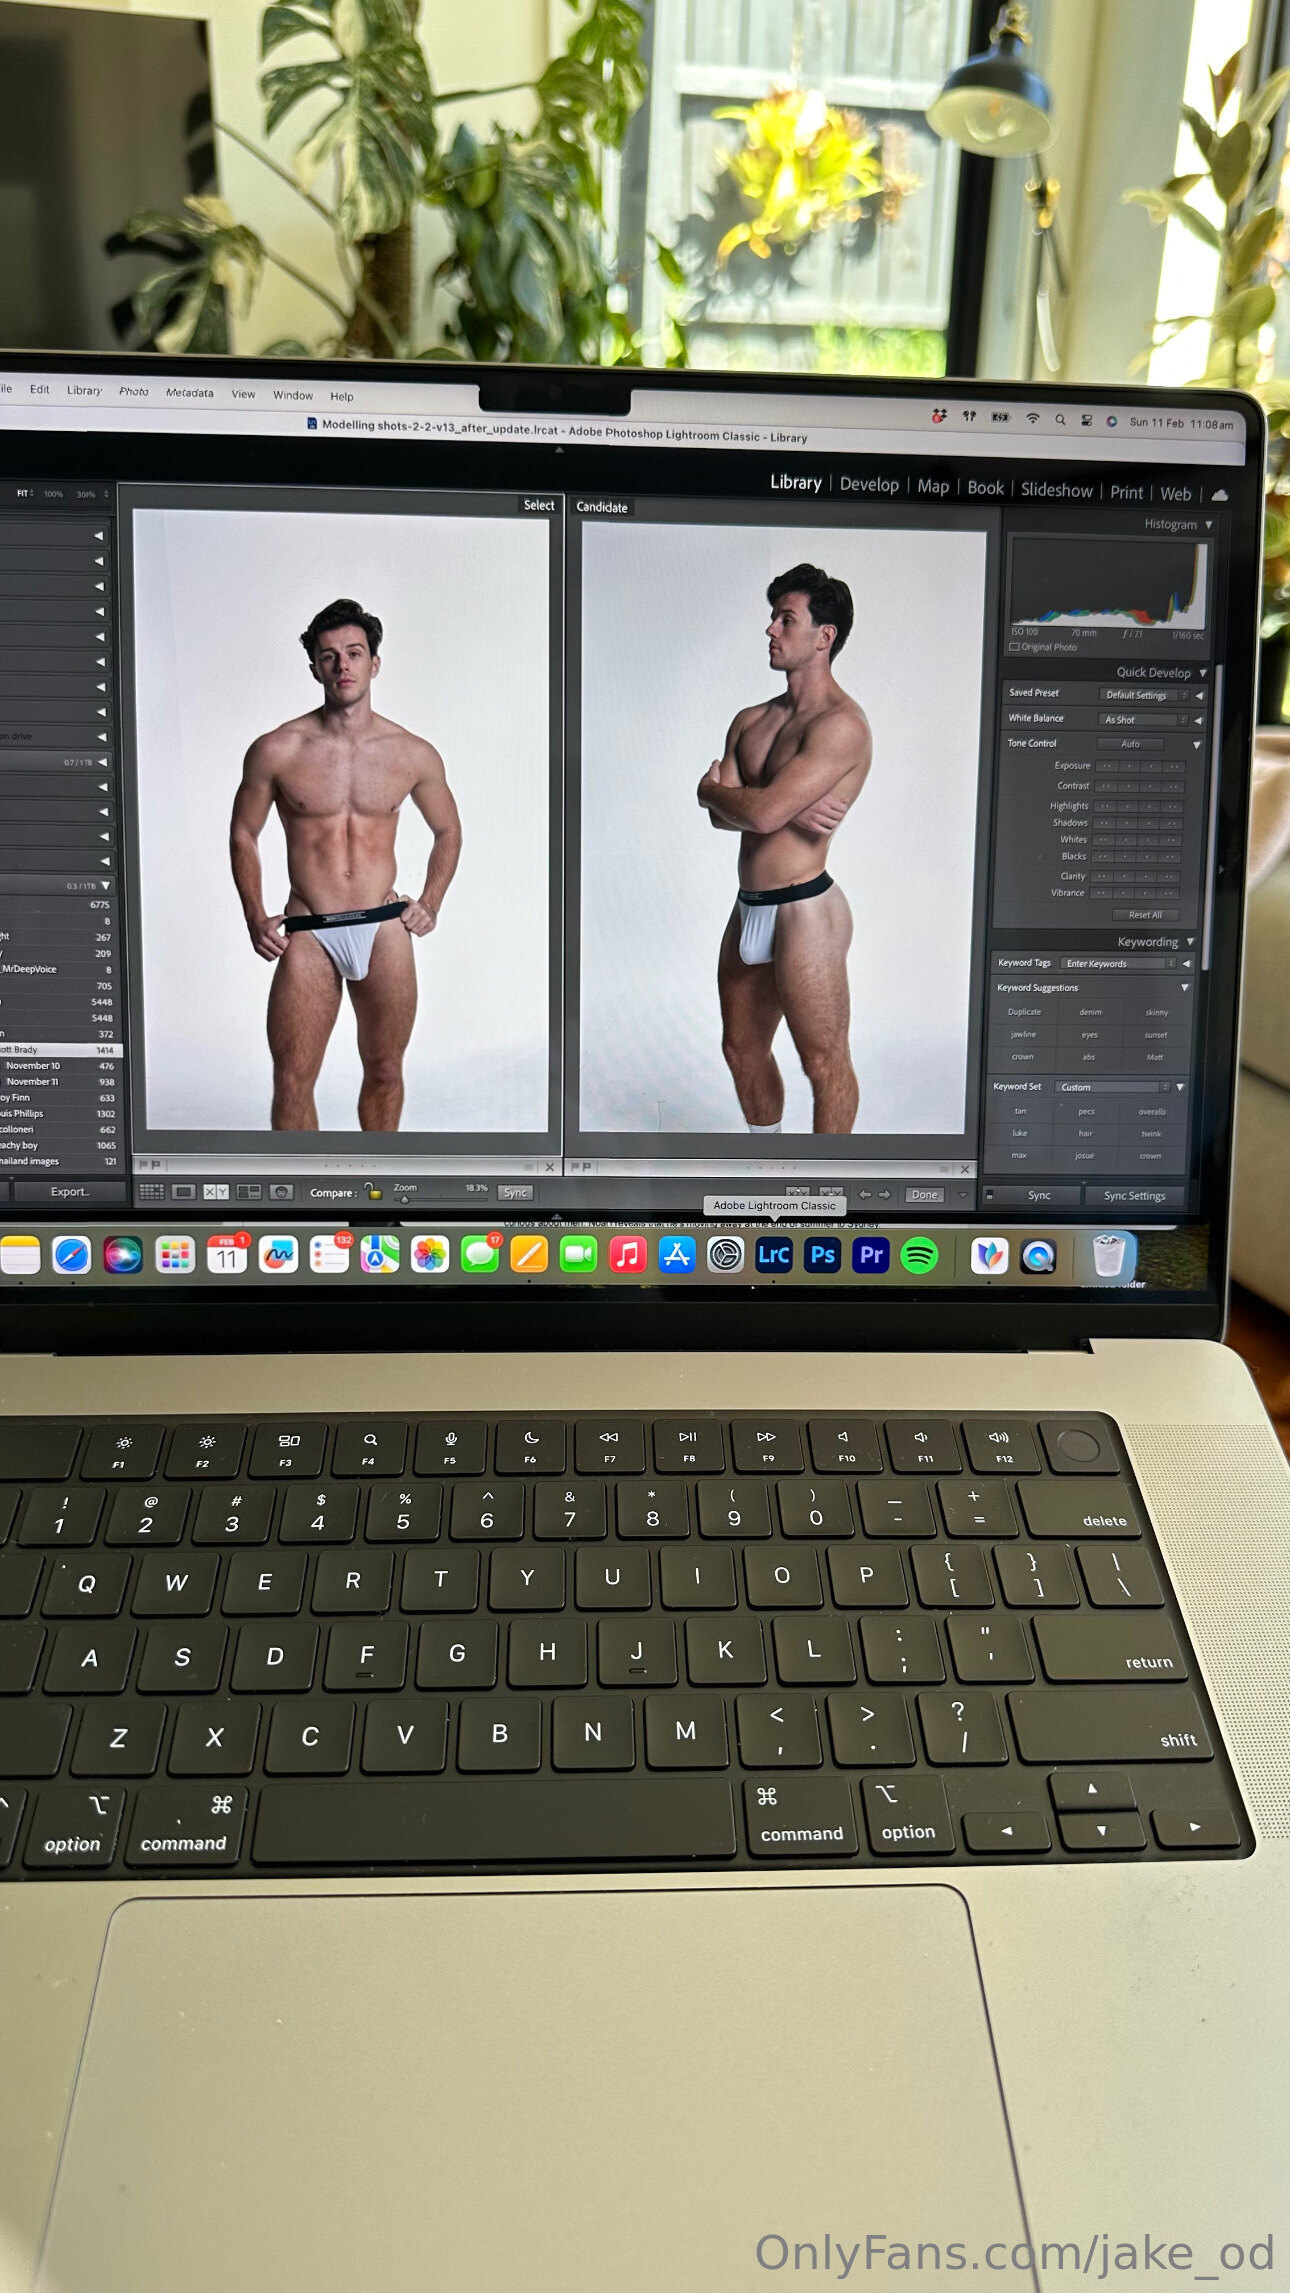This screenshot has width=1290, height=2293.
Task: Click Done in the Compare toolbar
Action: [924, 1195]
